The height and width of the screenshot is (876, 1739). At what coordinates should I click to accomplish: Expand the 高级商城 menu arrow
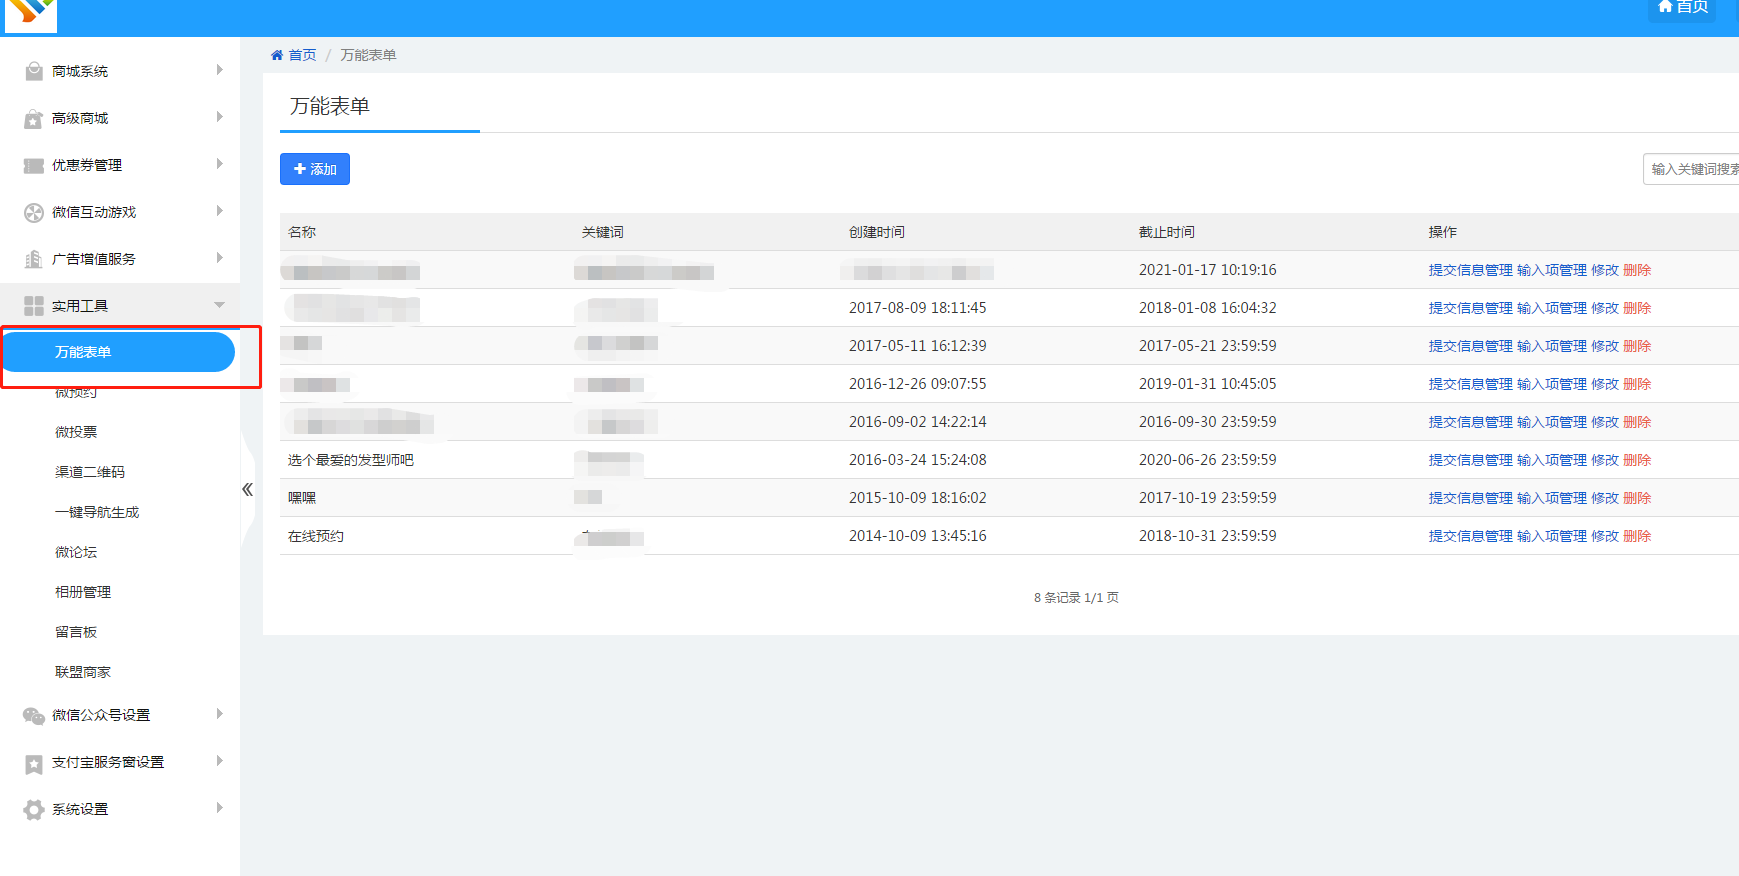point(219,117)
